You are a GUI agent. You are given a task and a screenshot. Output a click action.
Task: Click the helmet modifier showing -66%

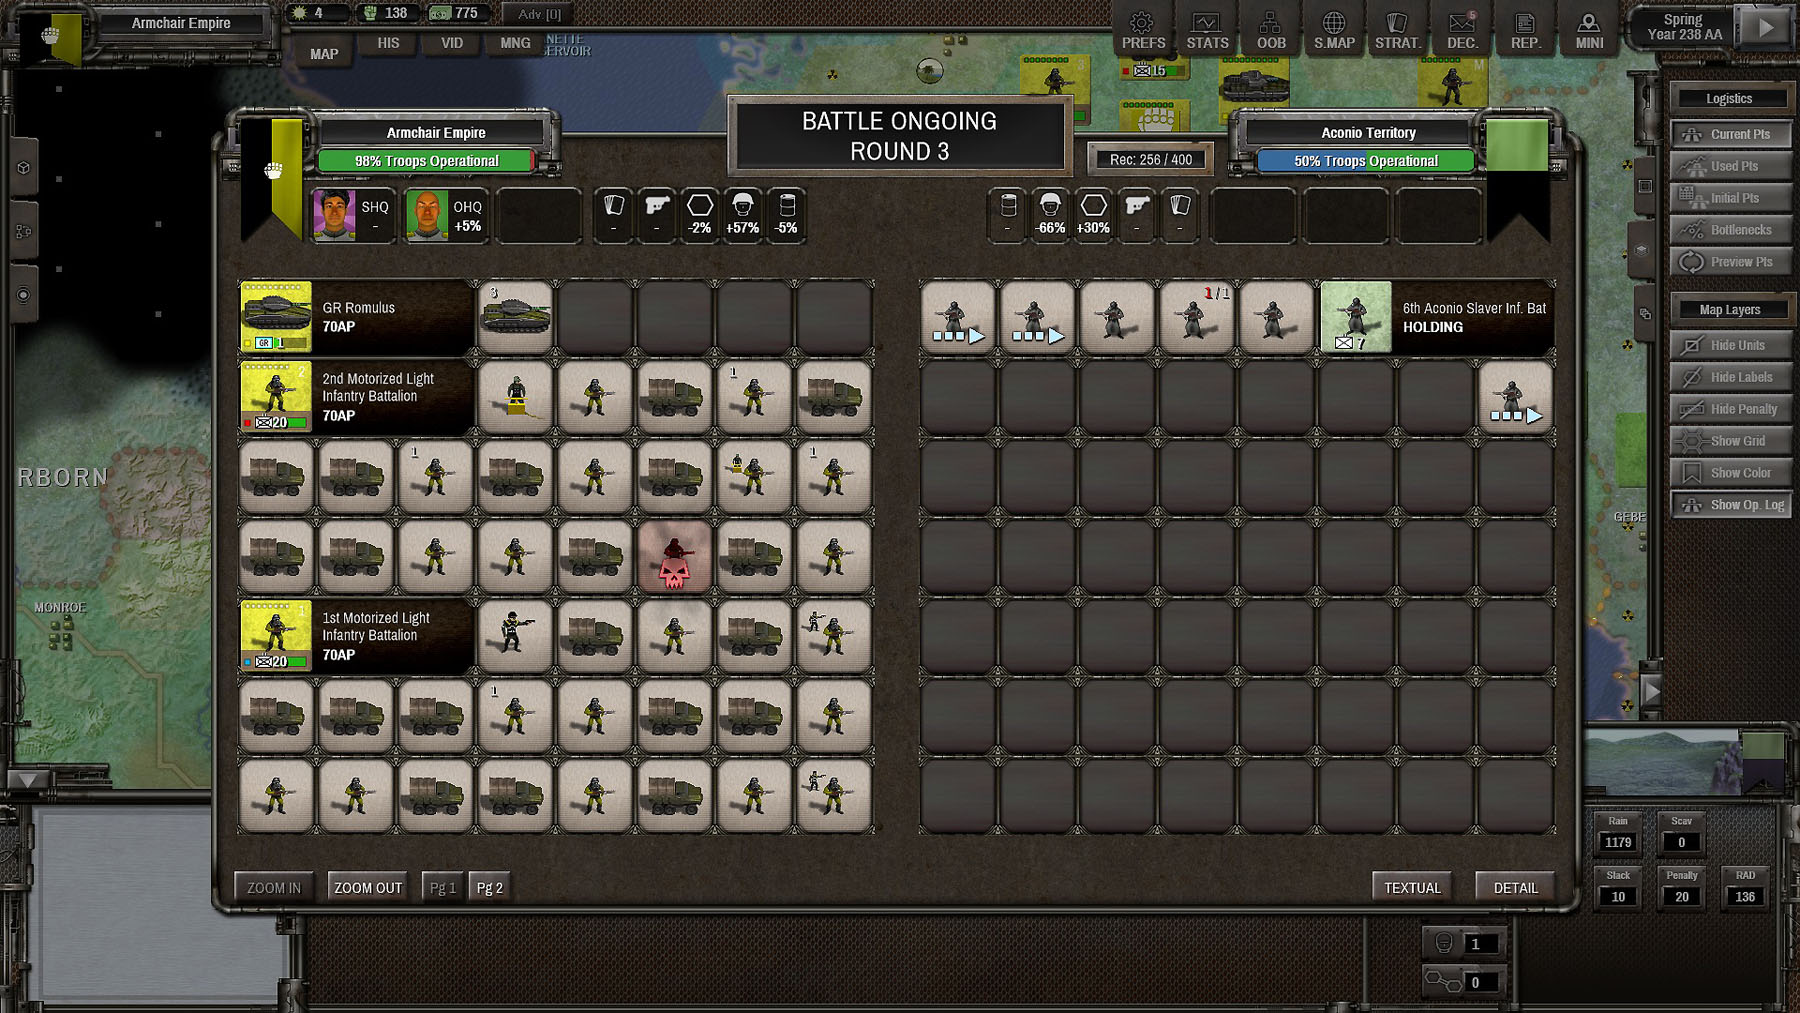(x=1050, y=215)
